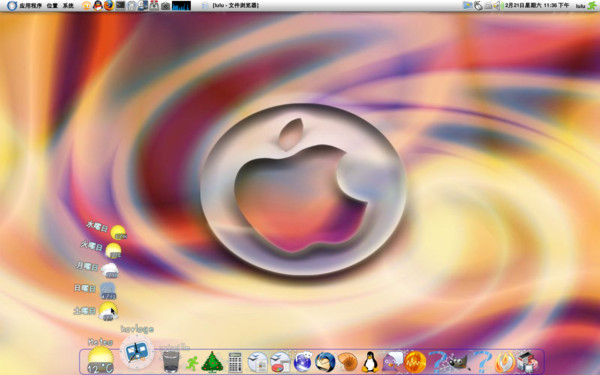600x375 pixels.
Task: Open the date and time clock applet
Action: 537,5
